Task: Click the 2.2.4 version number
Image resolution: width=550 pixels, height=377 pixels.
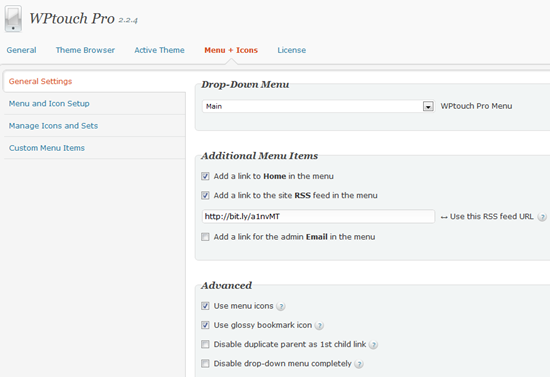Action: [128, 20]
